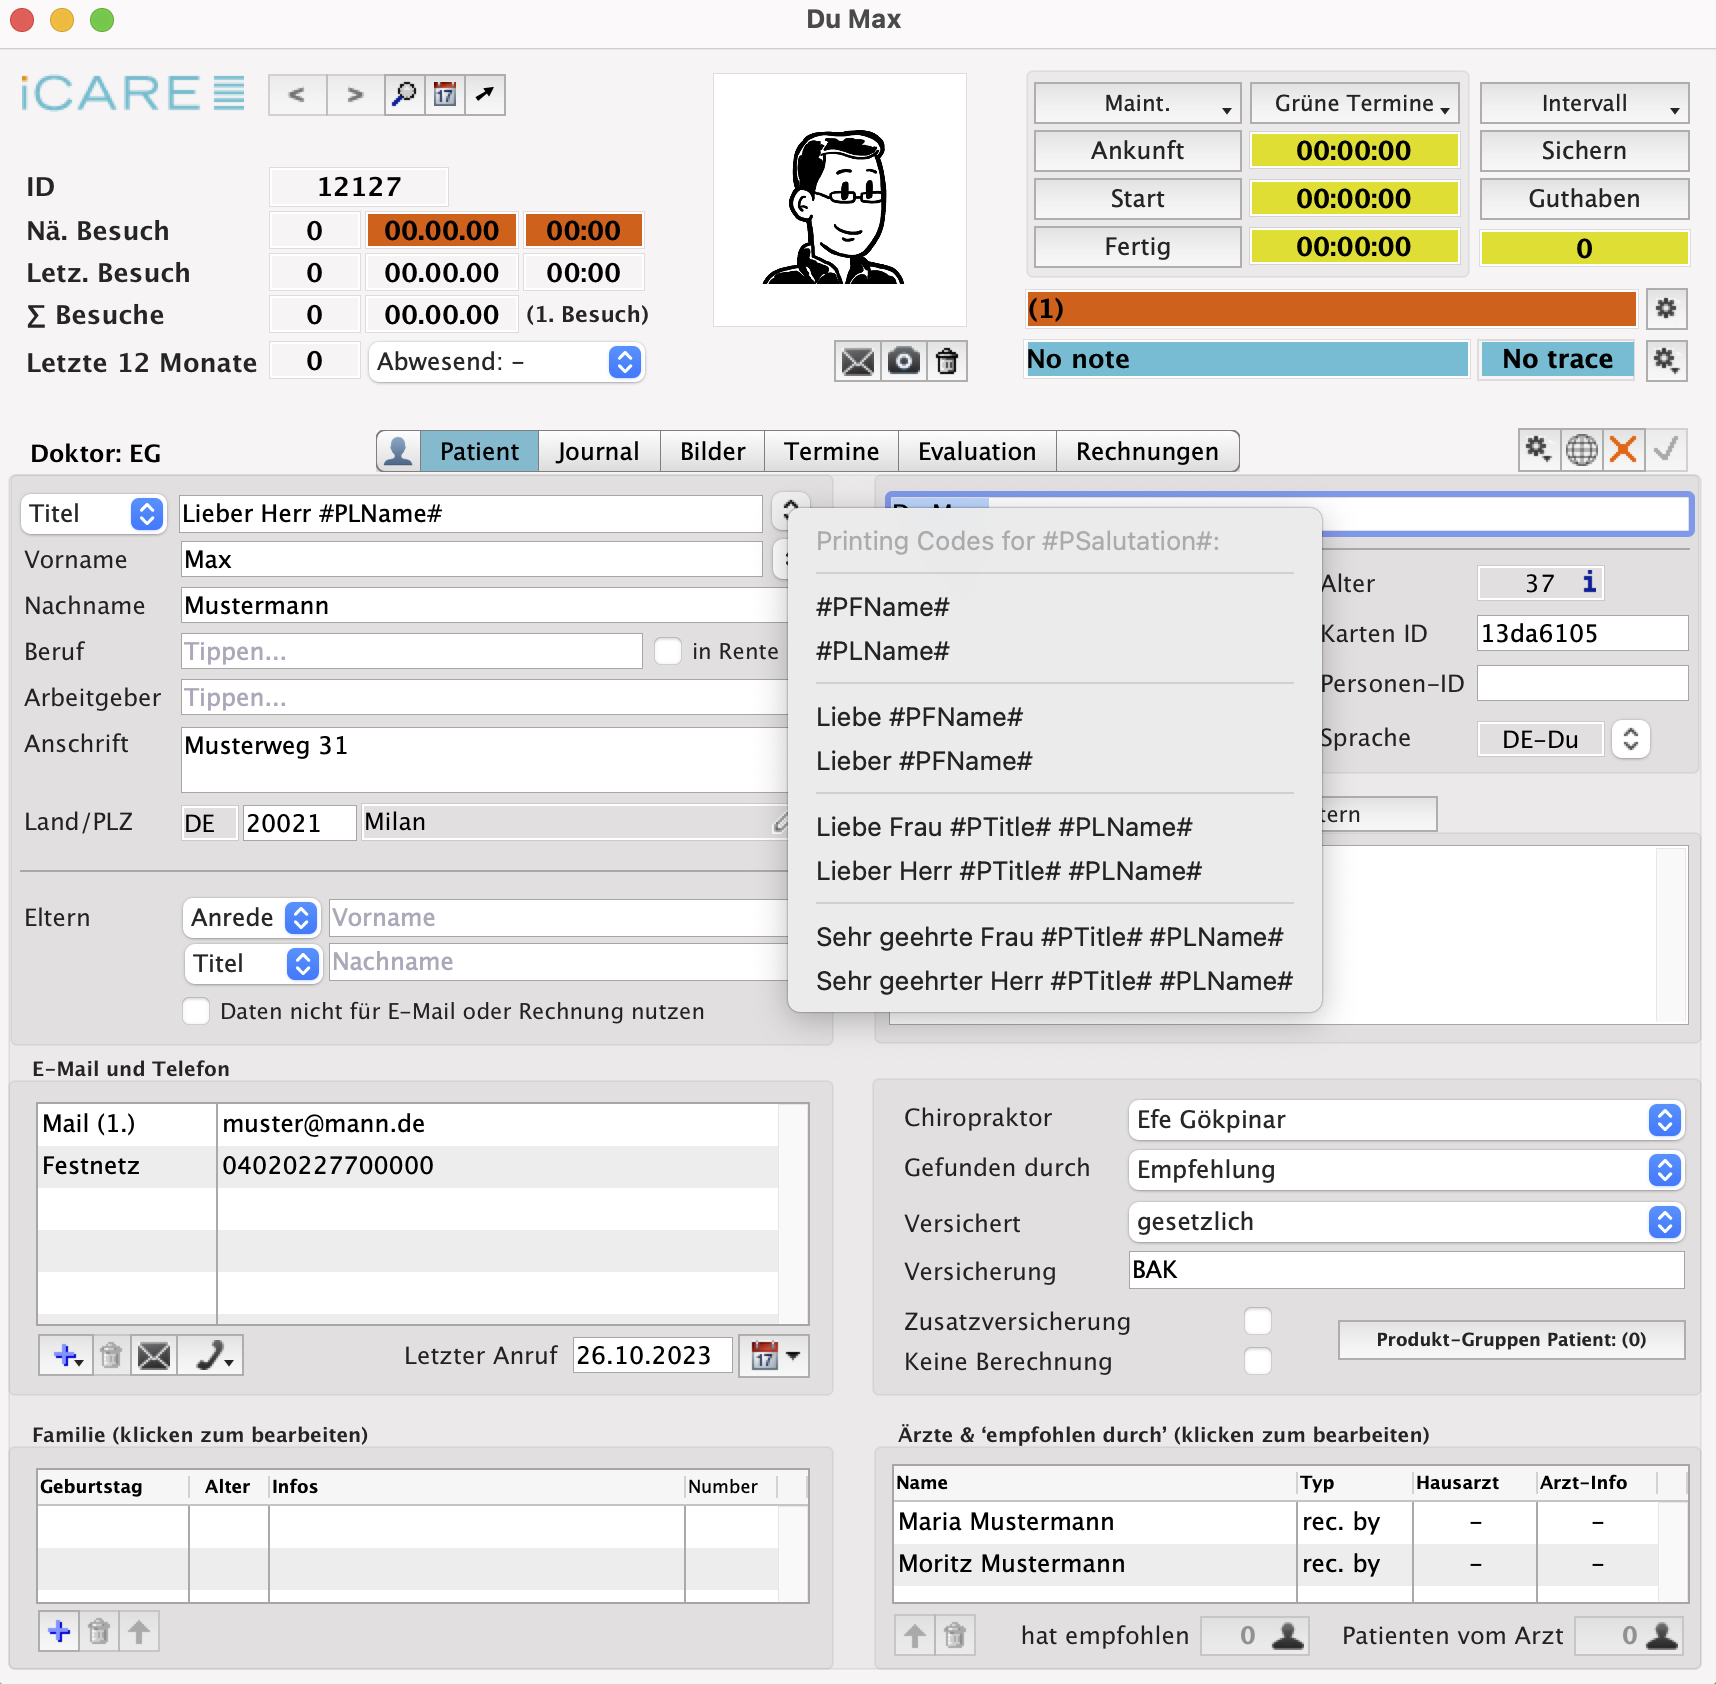Viewport: 1716px width, 1684px height.
Task: Click the orange (1) status bar
Action: pyautogui.click(x=1330, y=309)
